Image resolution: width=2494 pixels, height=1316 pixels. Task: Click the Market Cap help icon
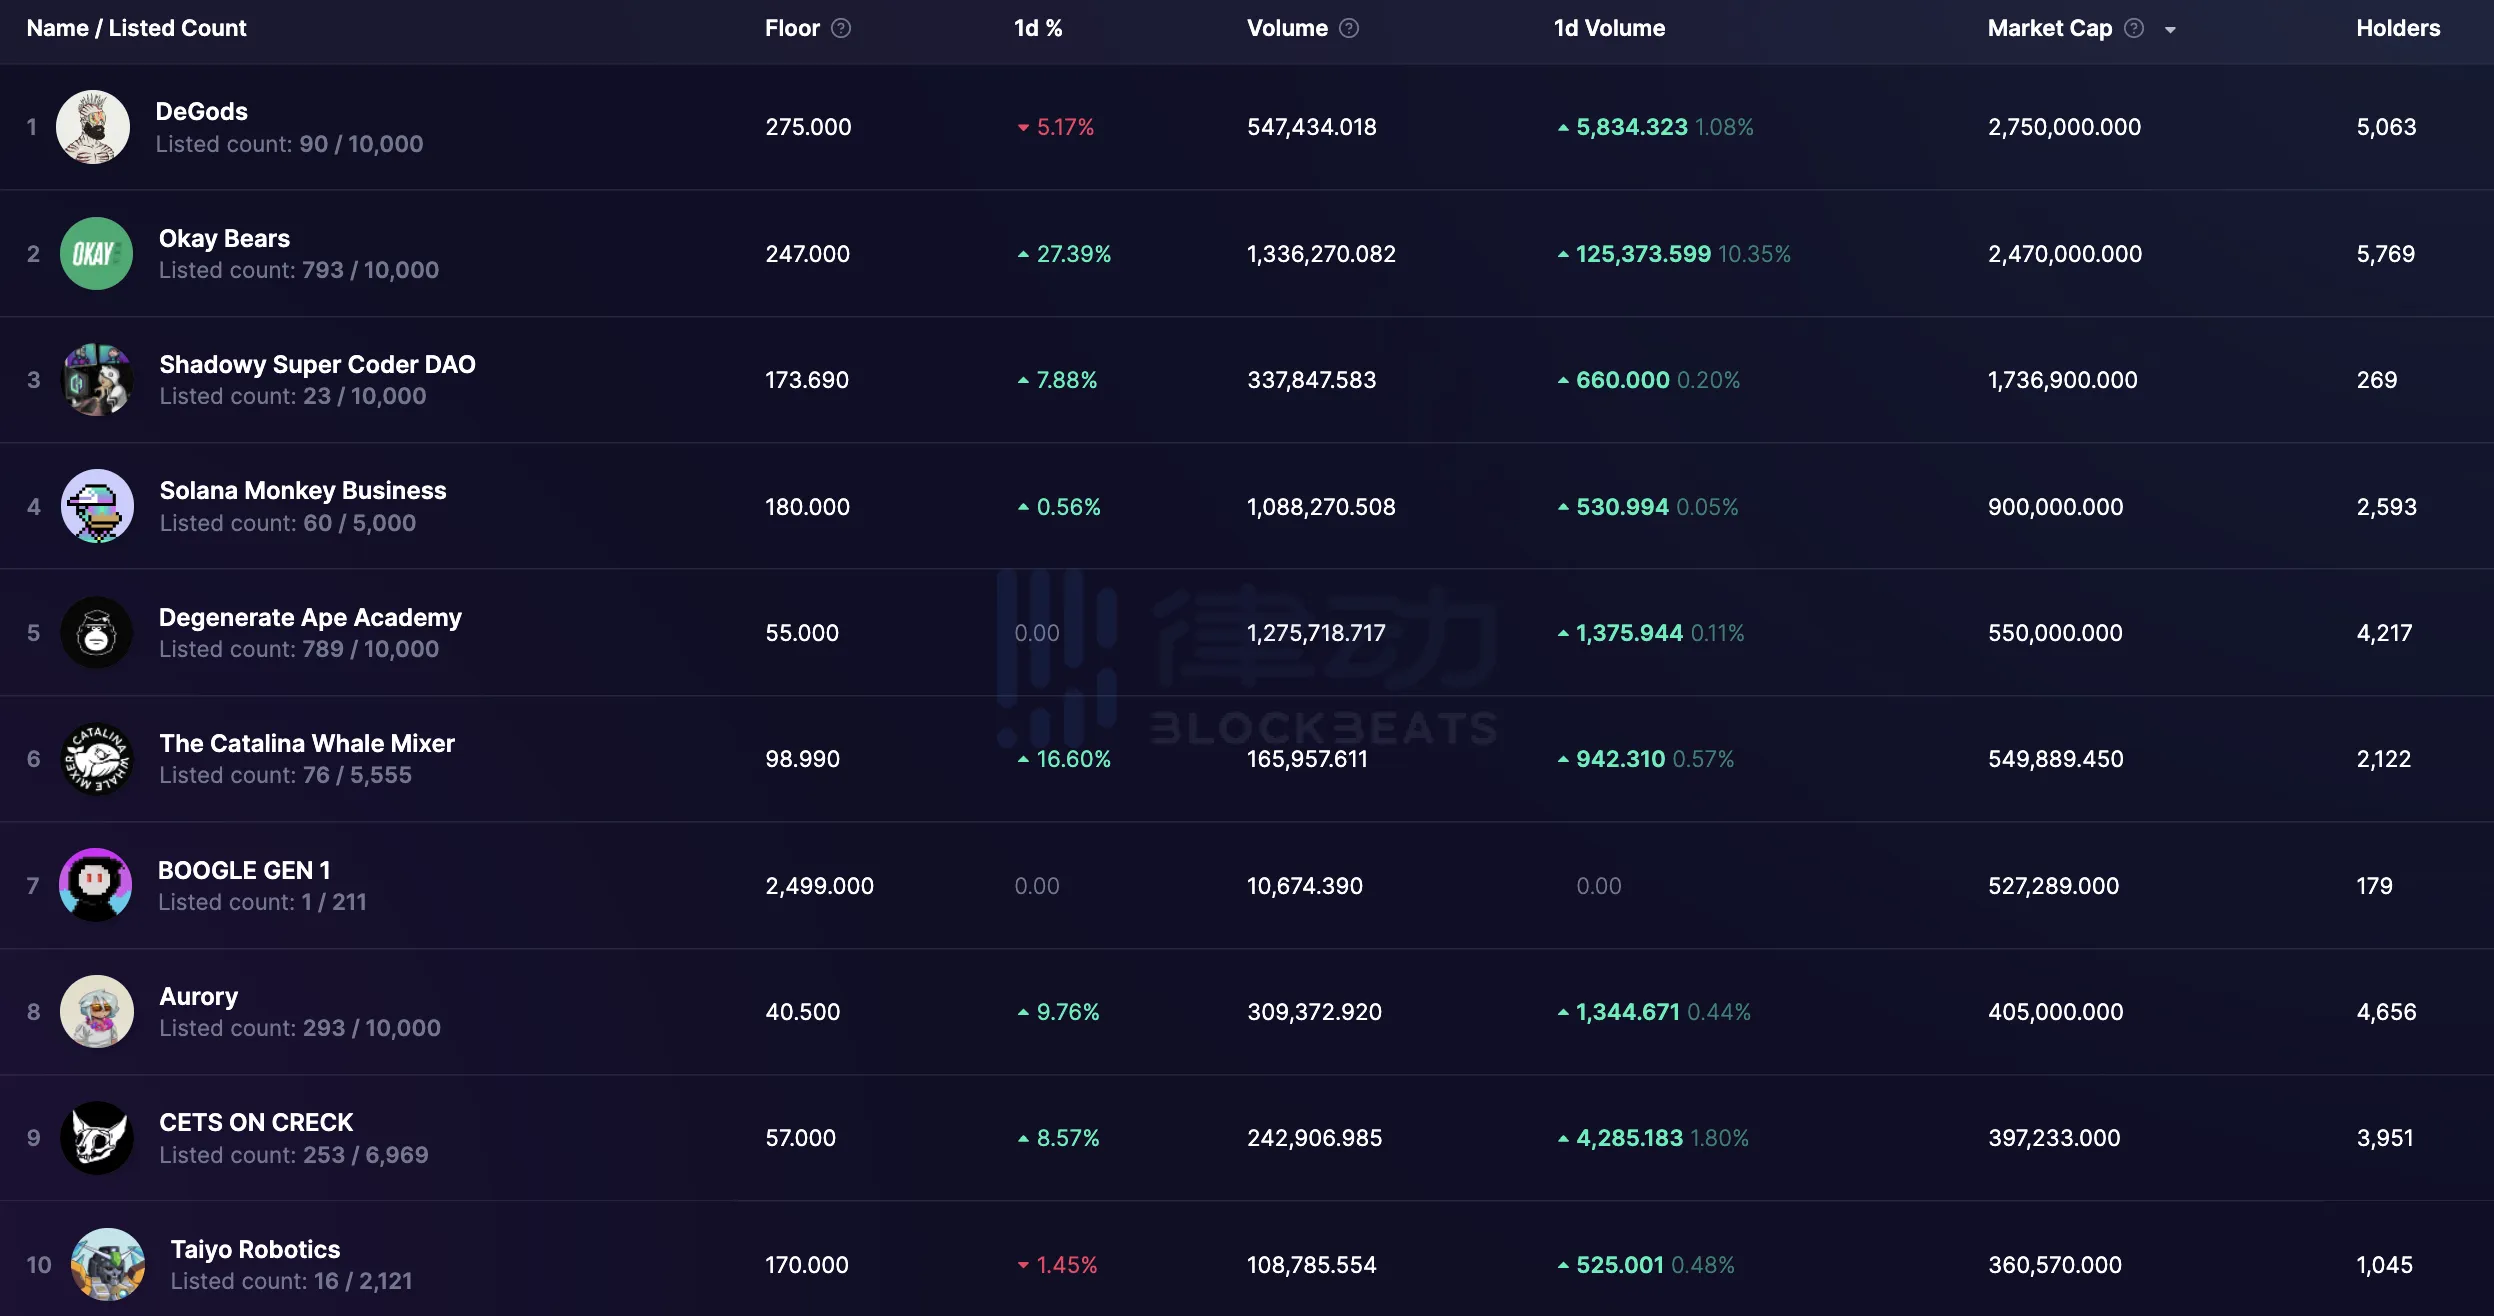pyautogui.click(x=2134, y=28)
